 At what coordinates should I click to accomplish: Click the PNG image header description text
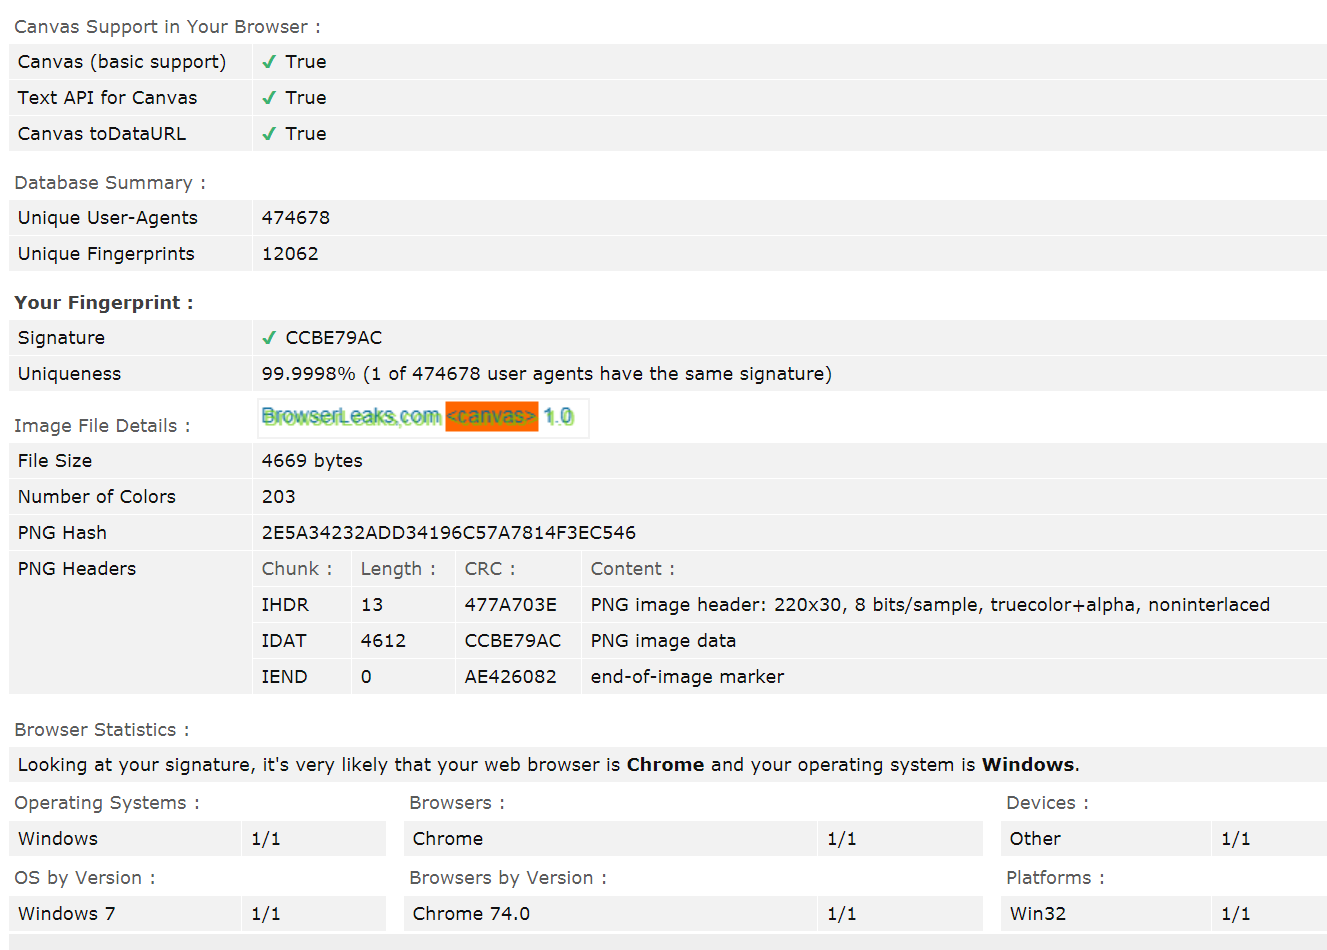[x=930, y=605]
